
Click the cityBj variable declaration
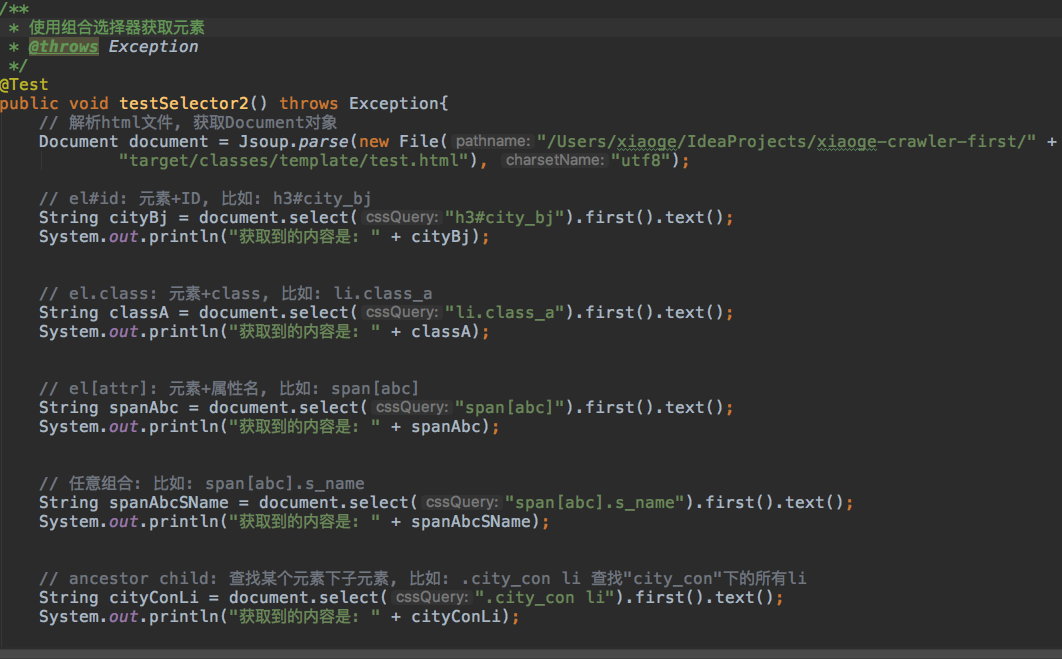[138, 217]
